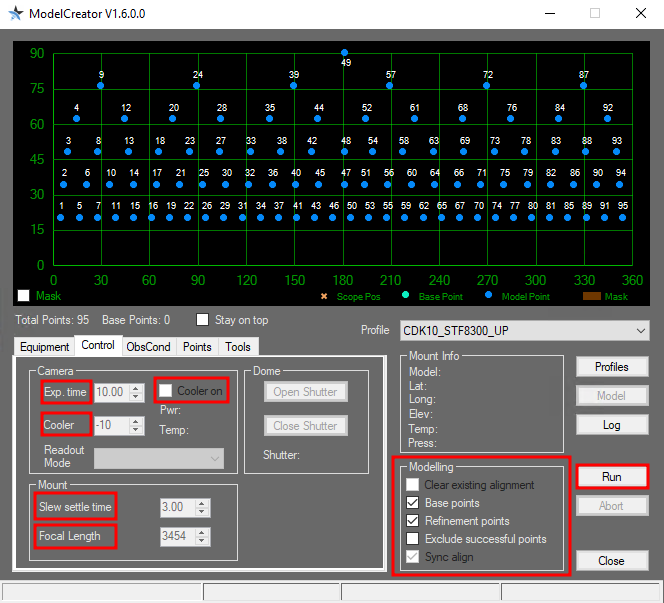664x603 pixels.
Task: Uncheck the Refinement points checkbox
Action: (413, 521)
